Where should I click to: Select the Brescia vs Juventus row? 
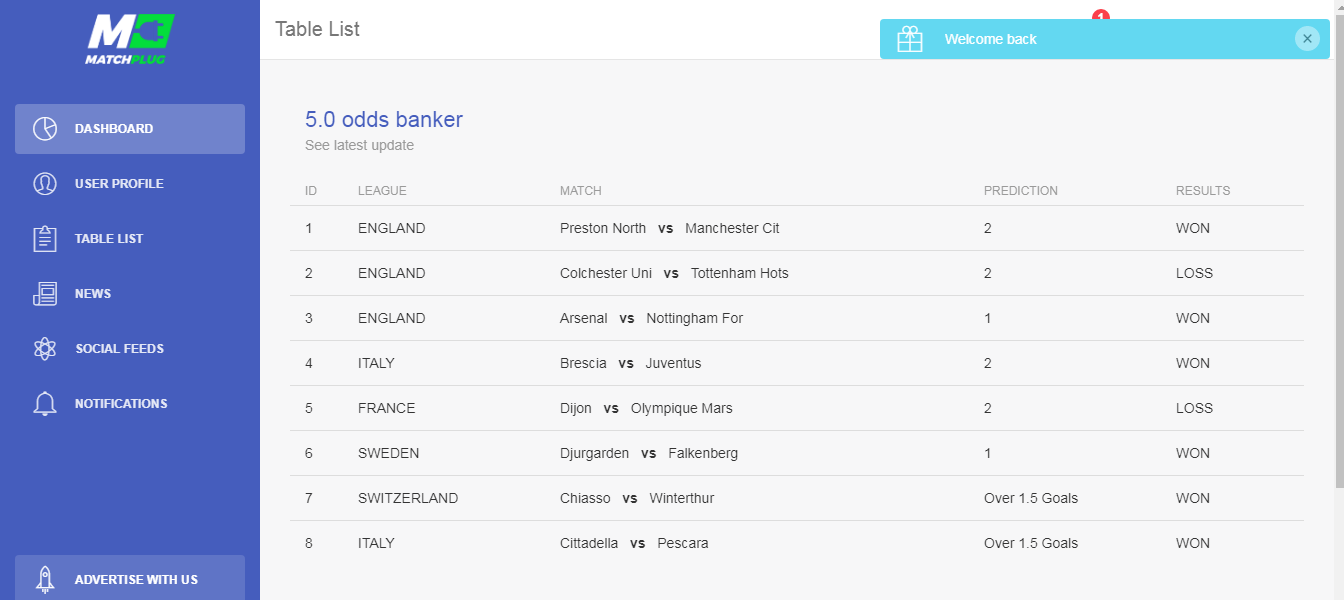630,363
